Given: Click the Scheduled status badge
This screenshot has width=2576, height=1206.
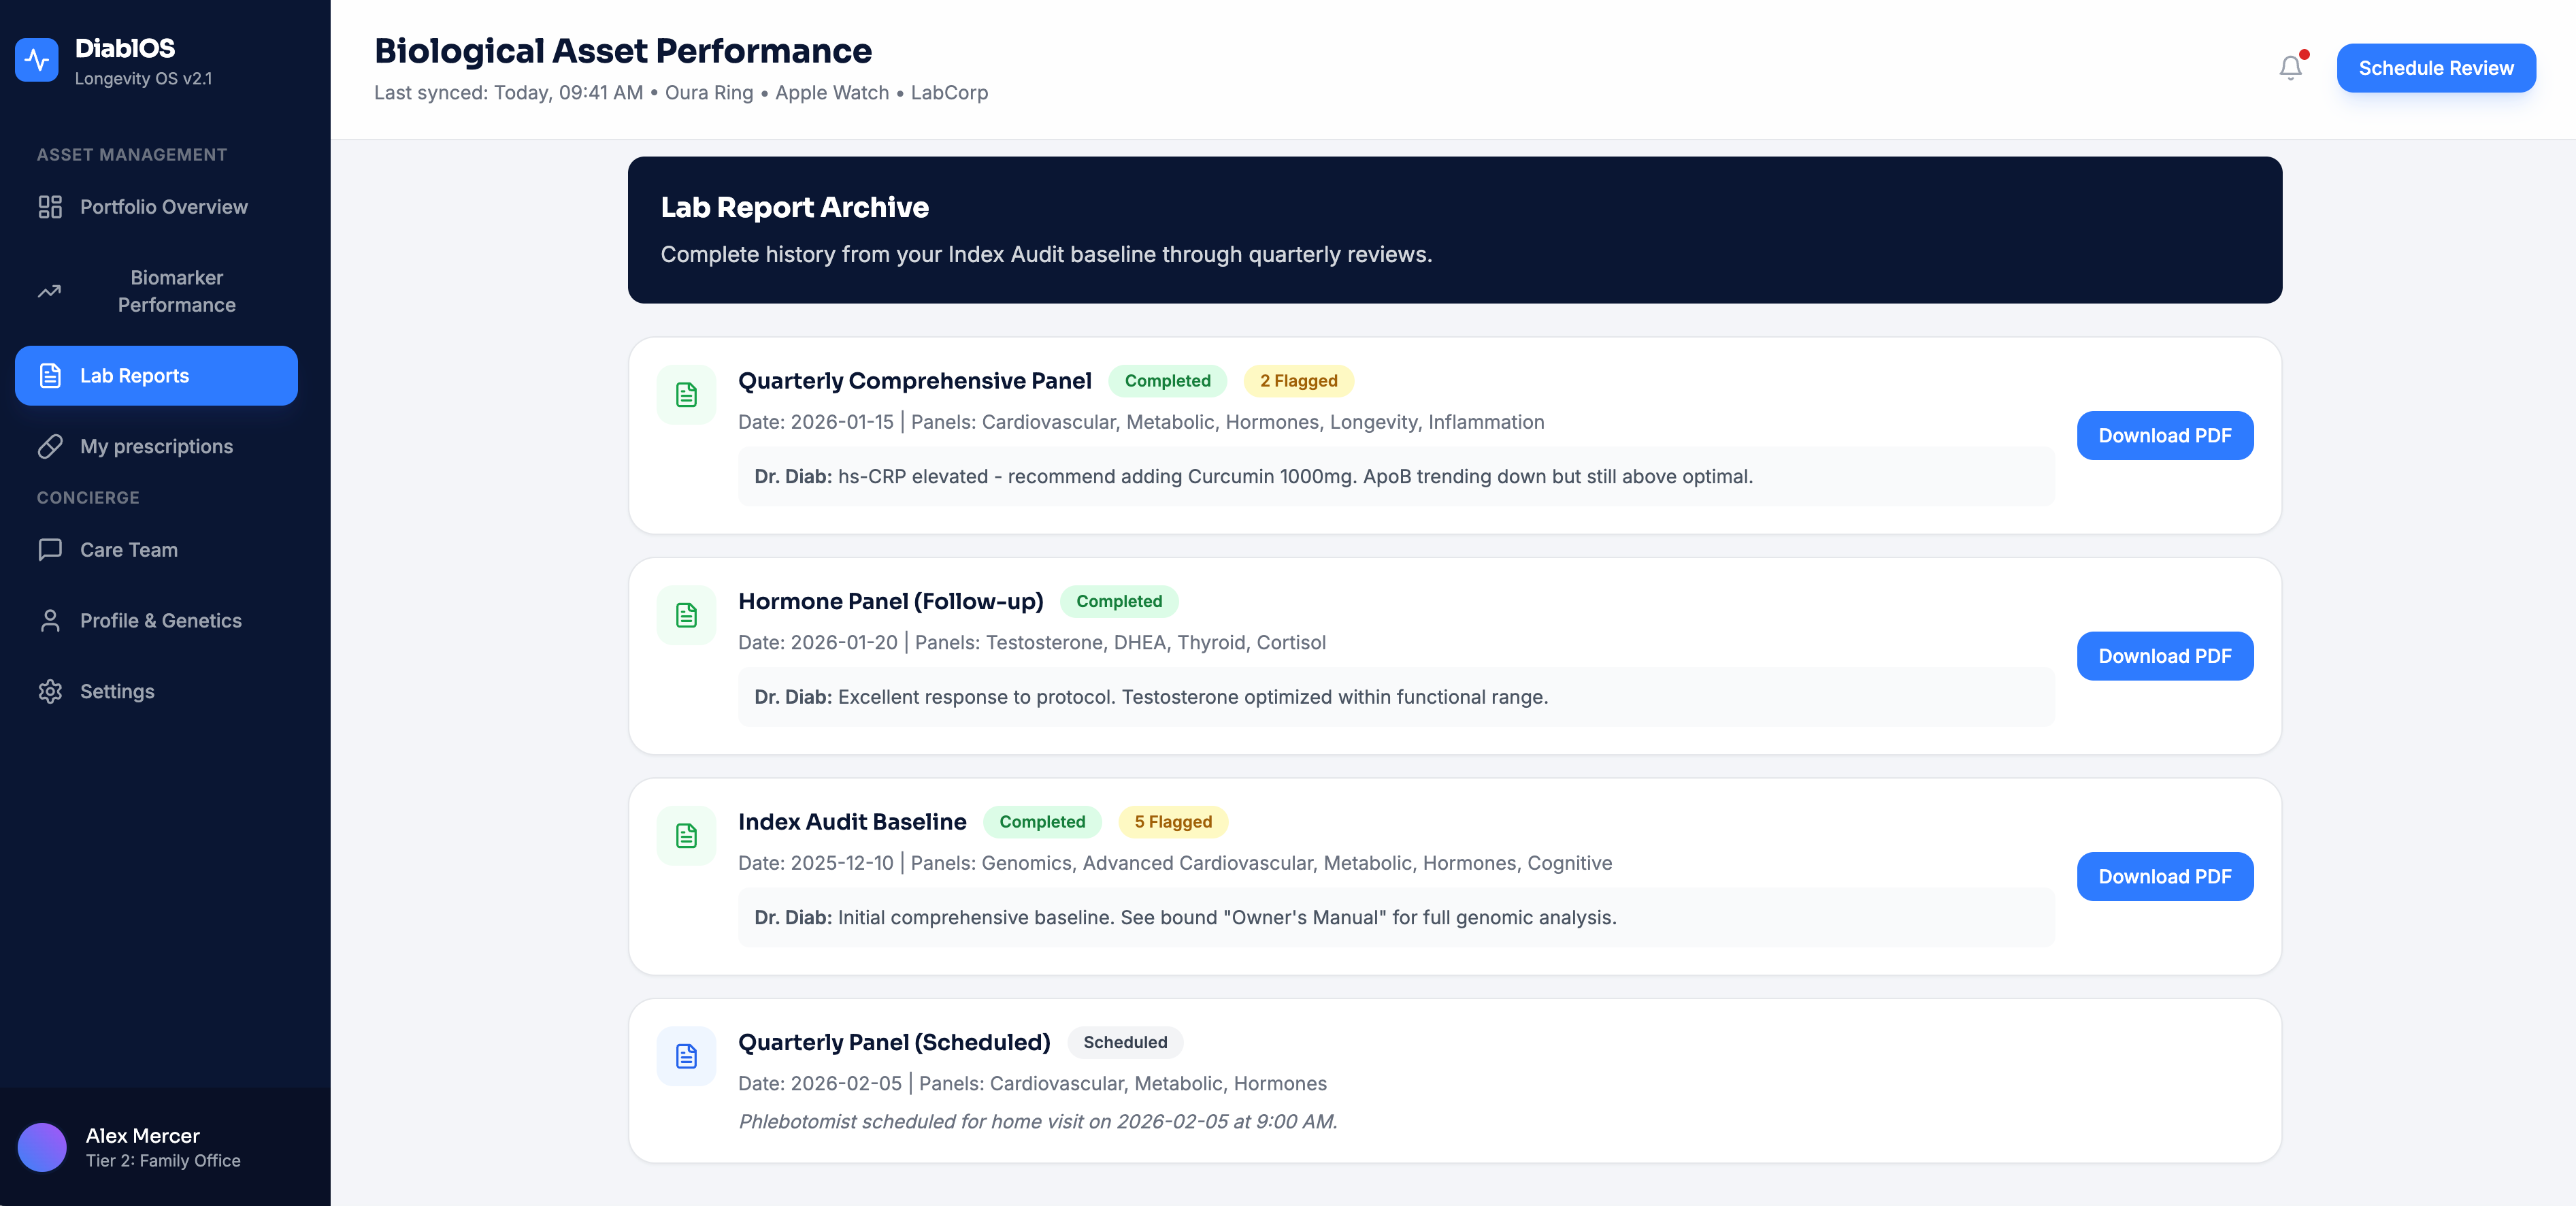Looking at the screenshot, I should tap(1125, 1043).
